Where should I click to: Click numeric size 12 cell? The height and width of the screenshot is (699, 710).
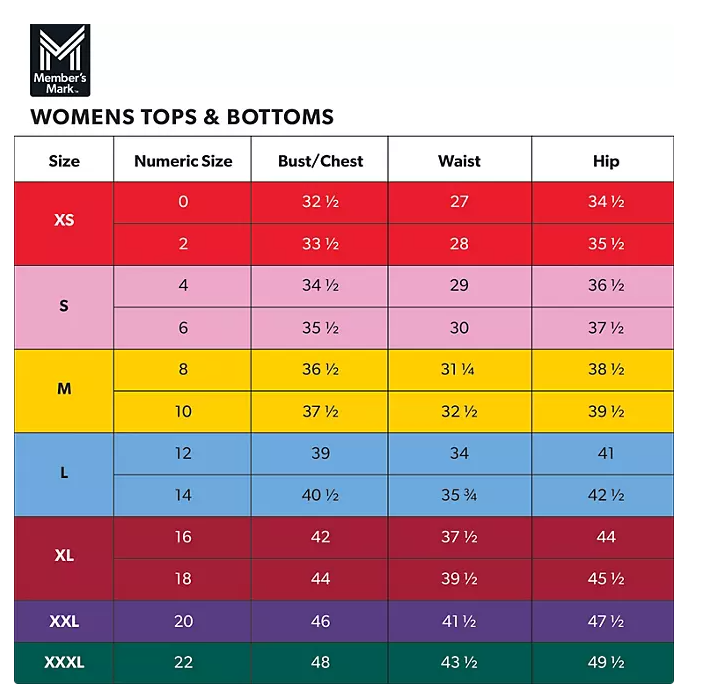click(x=183, y=453)
